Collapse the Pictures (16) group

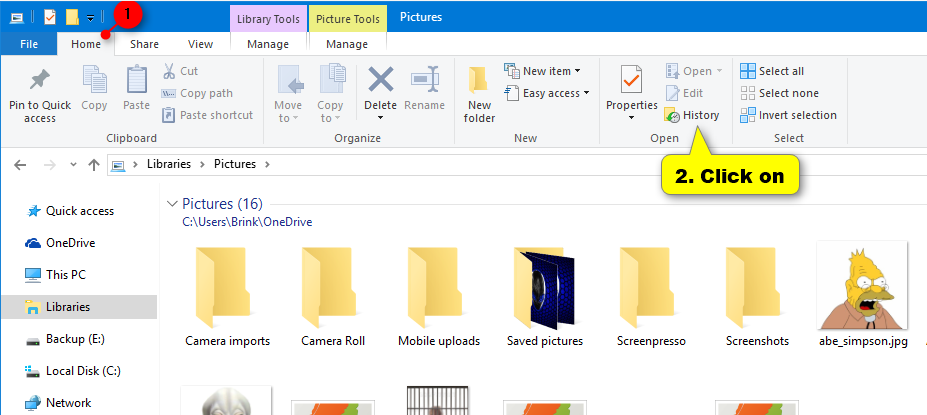pos(172,204)
